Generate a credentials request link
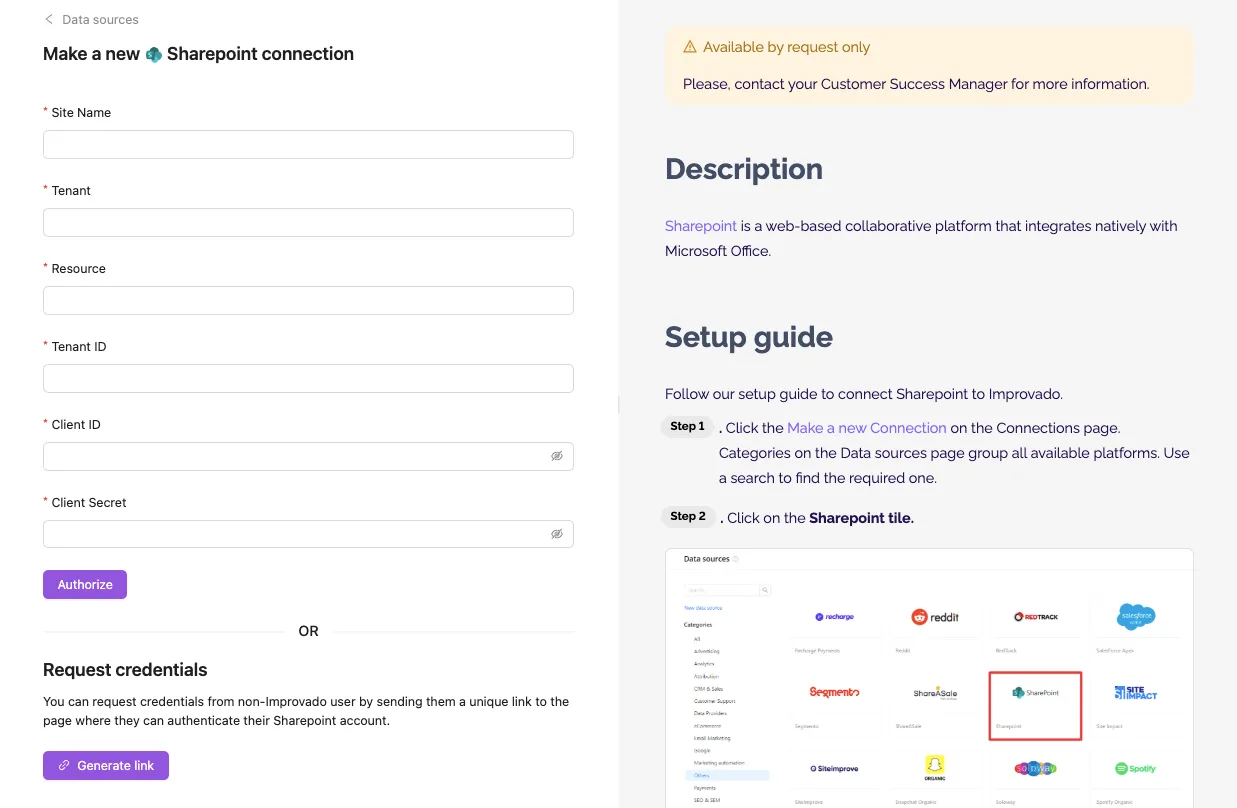Viewport: 1237px width, 808px height. pyautogui.click(x=106, y=765)
